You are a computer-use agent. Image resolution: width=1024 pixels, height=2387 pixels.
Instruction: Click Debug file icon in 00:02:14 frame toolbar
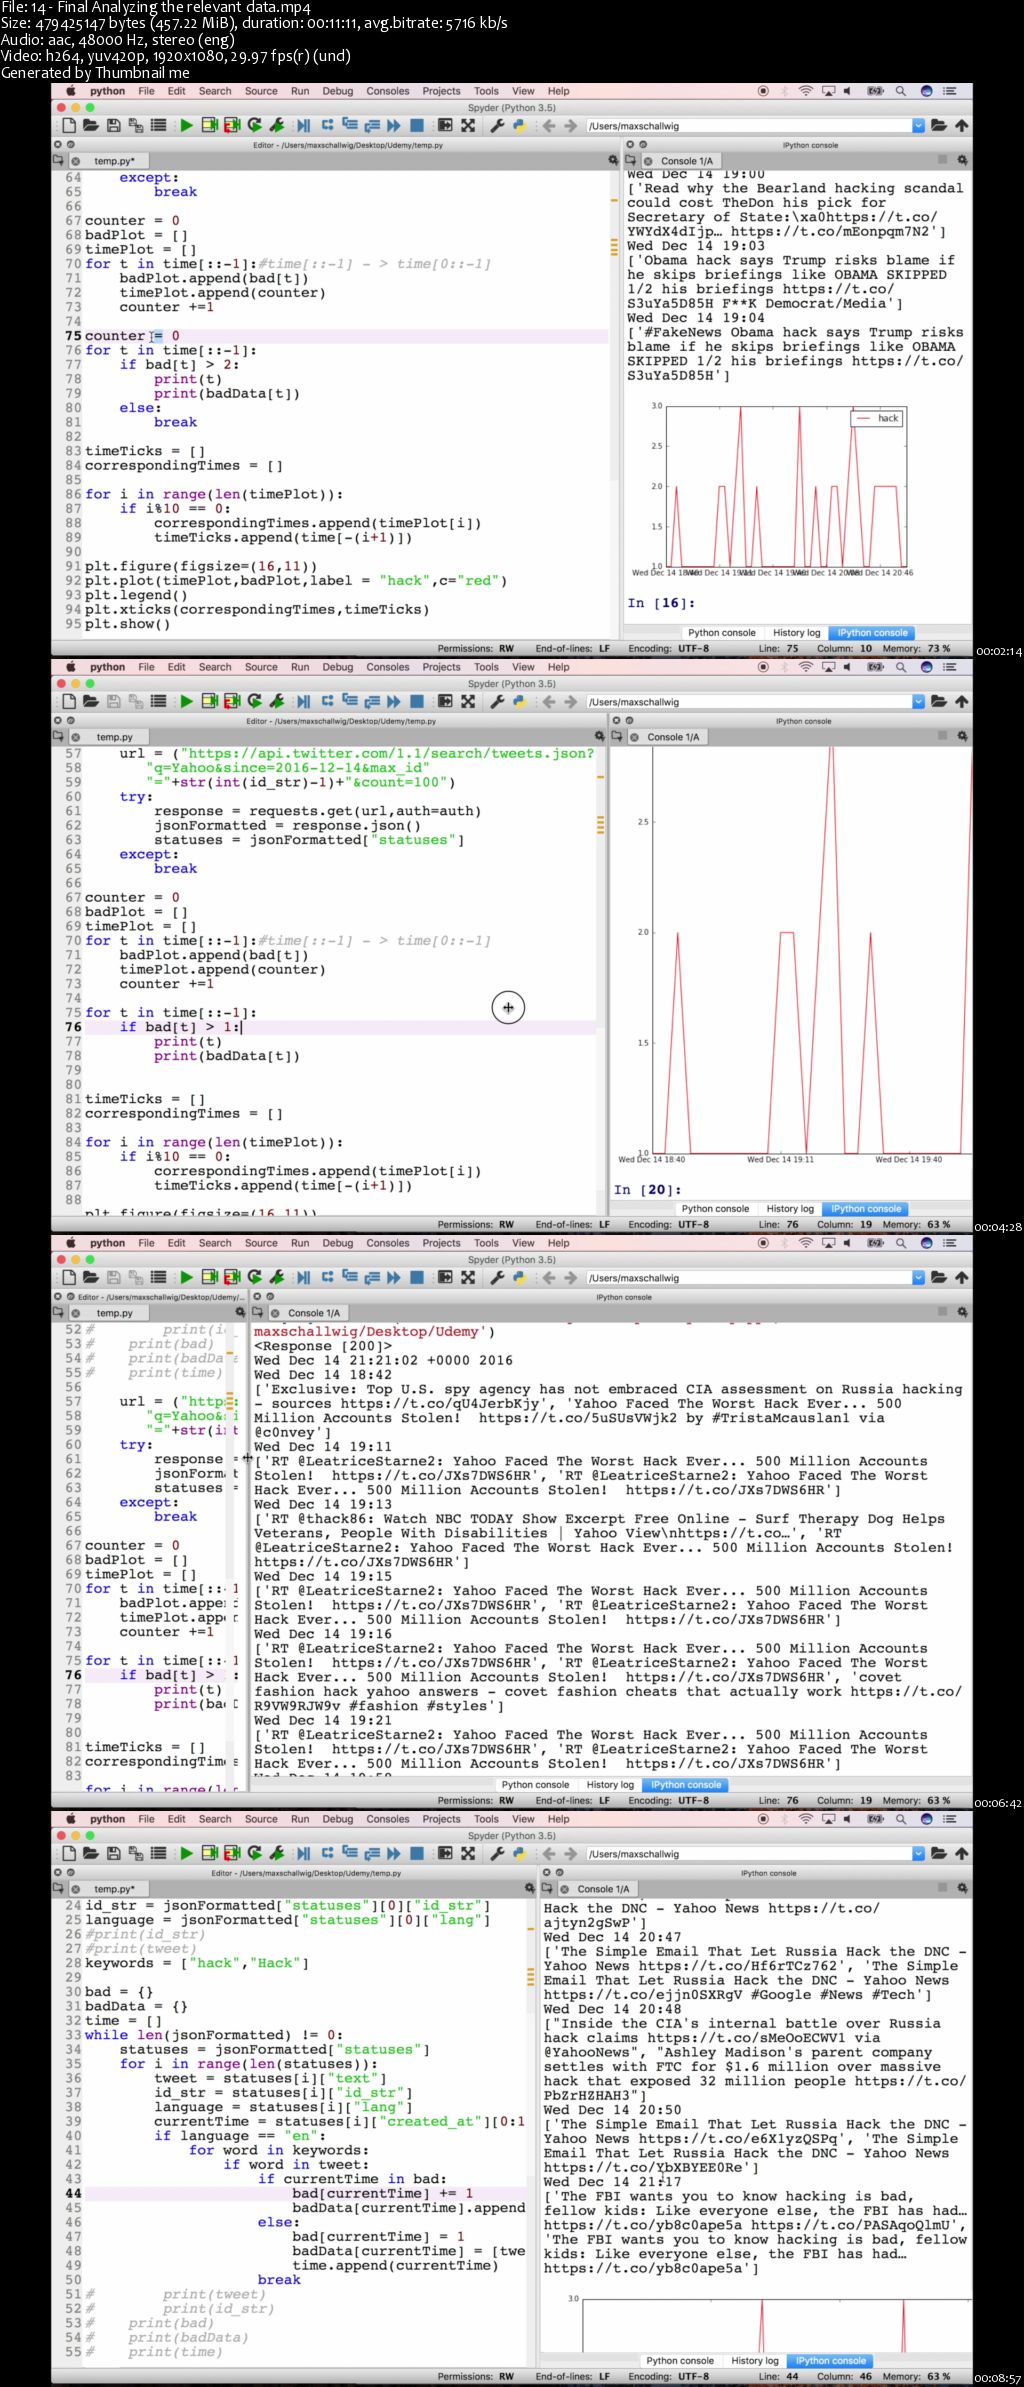tap(304, 126)
